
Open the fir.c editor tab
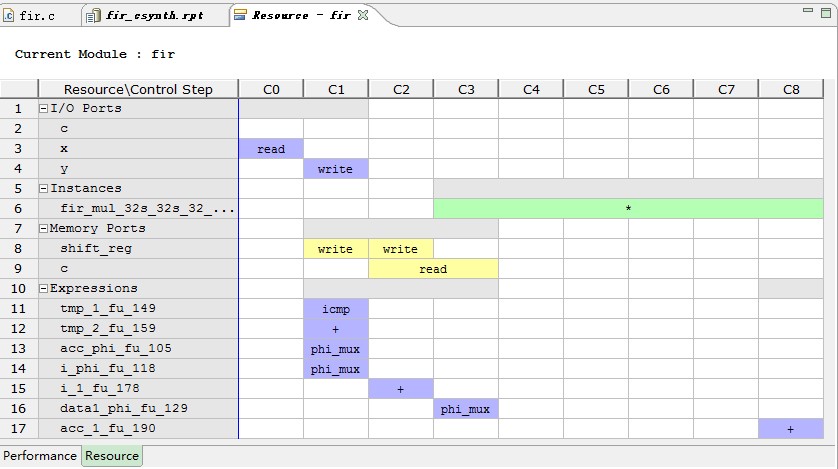(35, 15)
